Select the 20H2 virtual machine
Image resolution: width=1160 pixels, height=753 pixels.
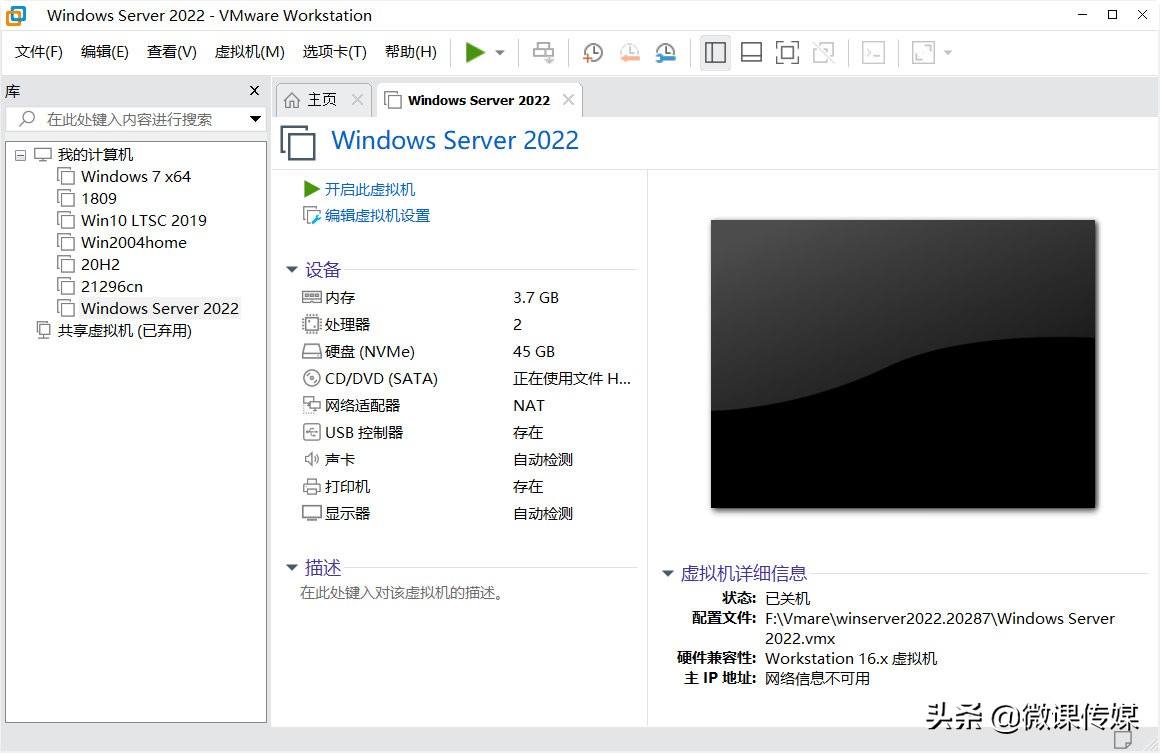pos(100,264)
